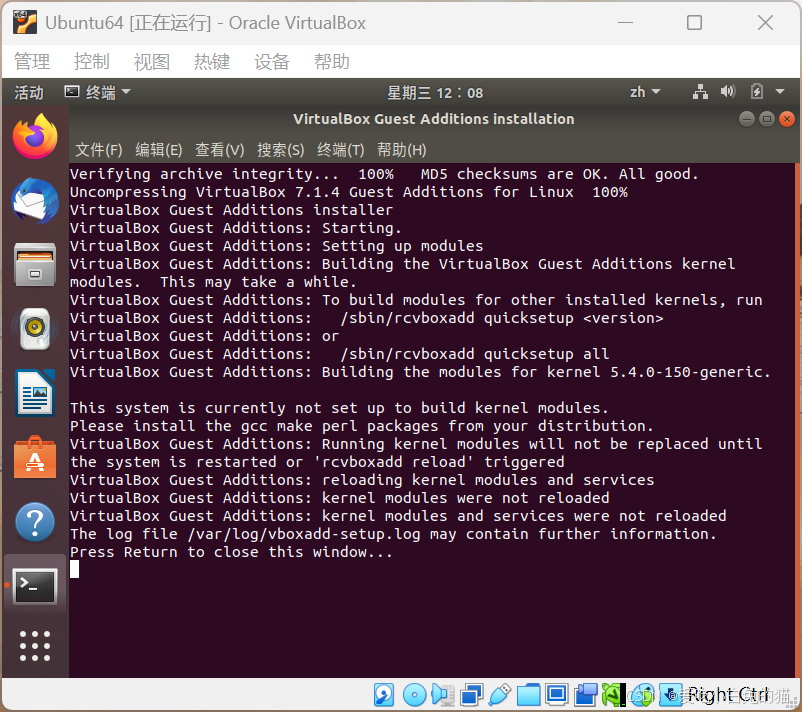Open the Help question mark icon
Screen dimensions: 802x712
(x=35, y=522)
